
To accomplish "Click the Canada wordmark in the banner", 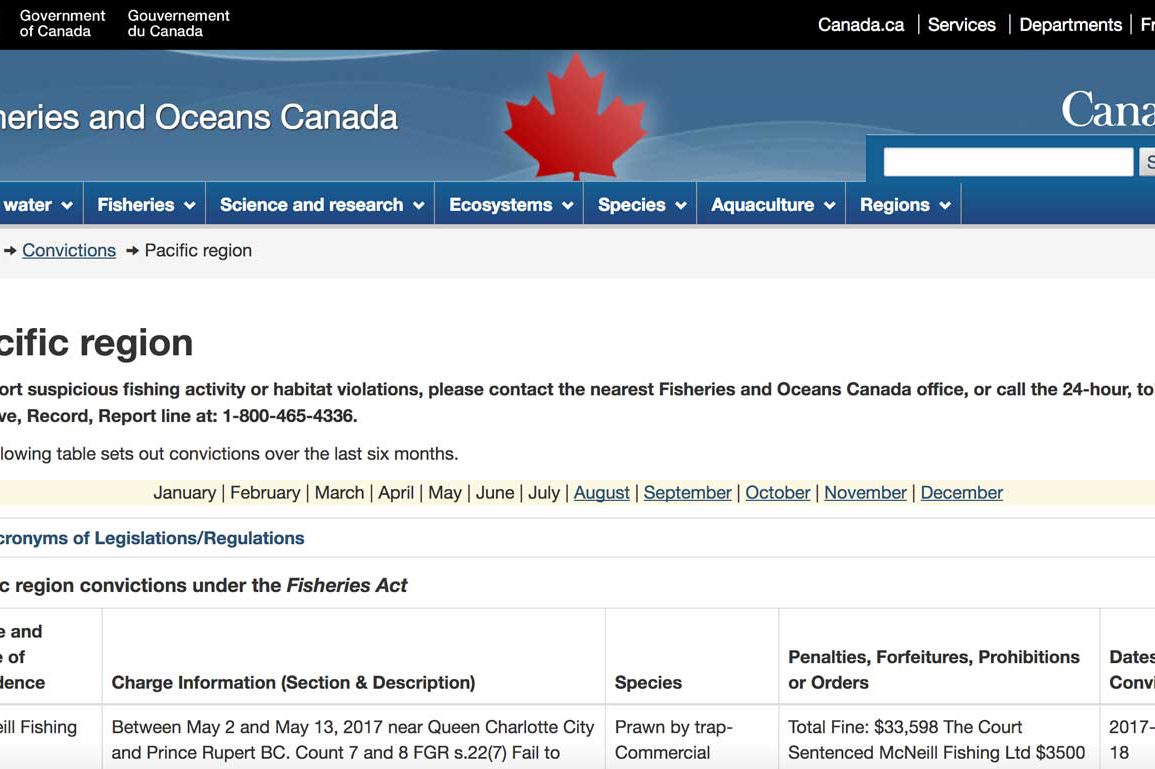I will click(1108, 110).
